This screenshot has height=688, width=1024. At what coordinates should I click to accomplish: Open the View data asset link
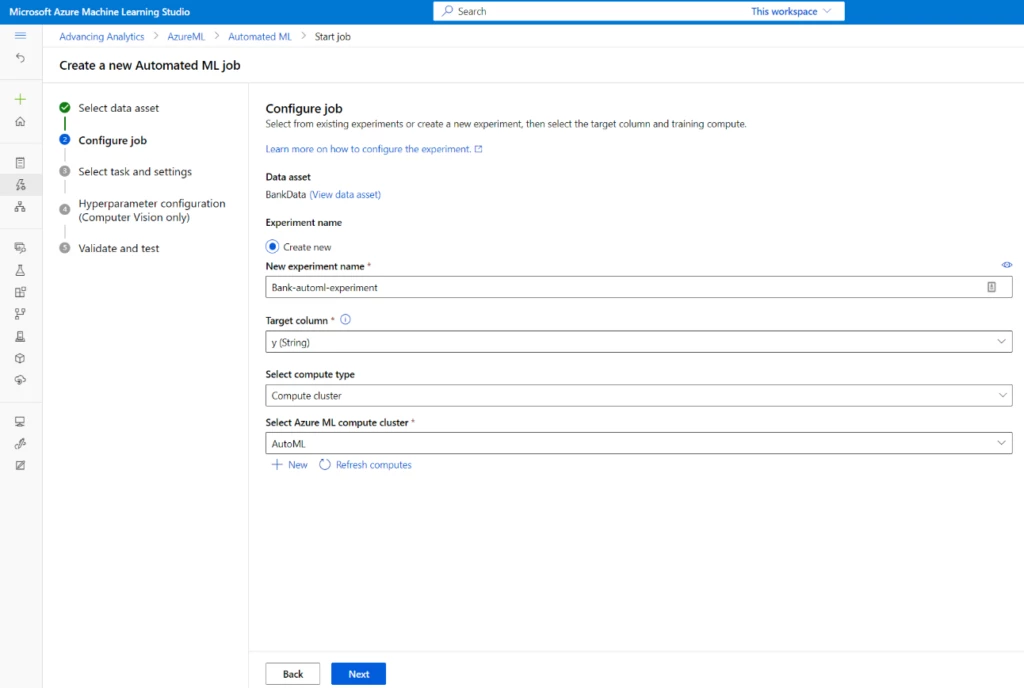[x=343, y=194]
